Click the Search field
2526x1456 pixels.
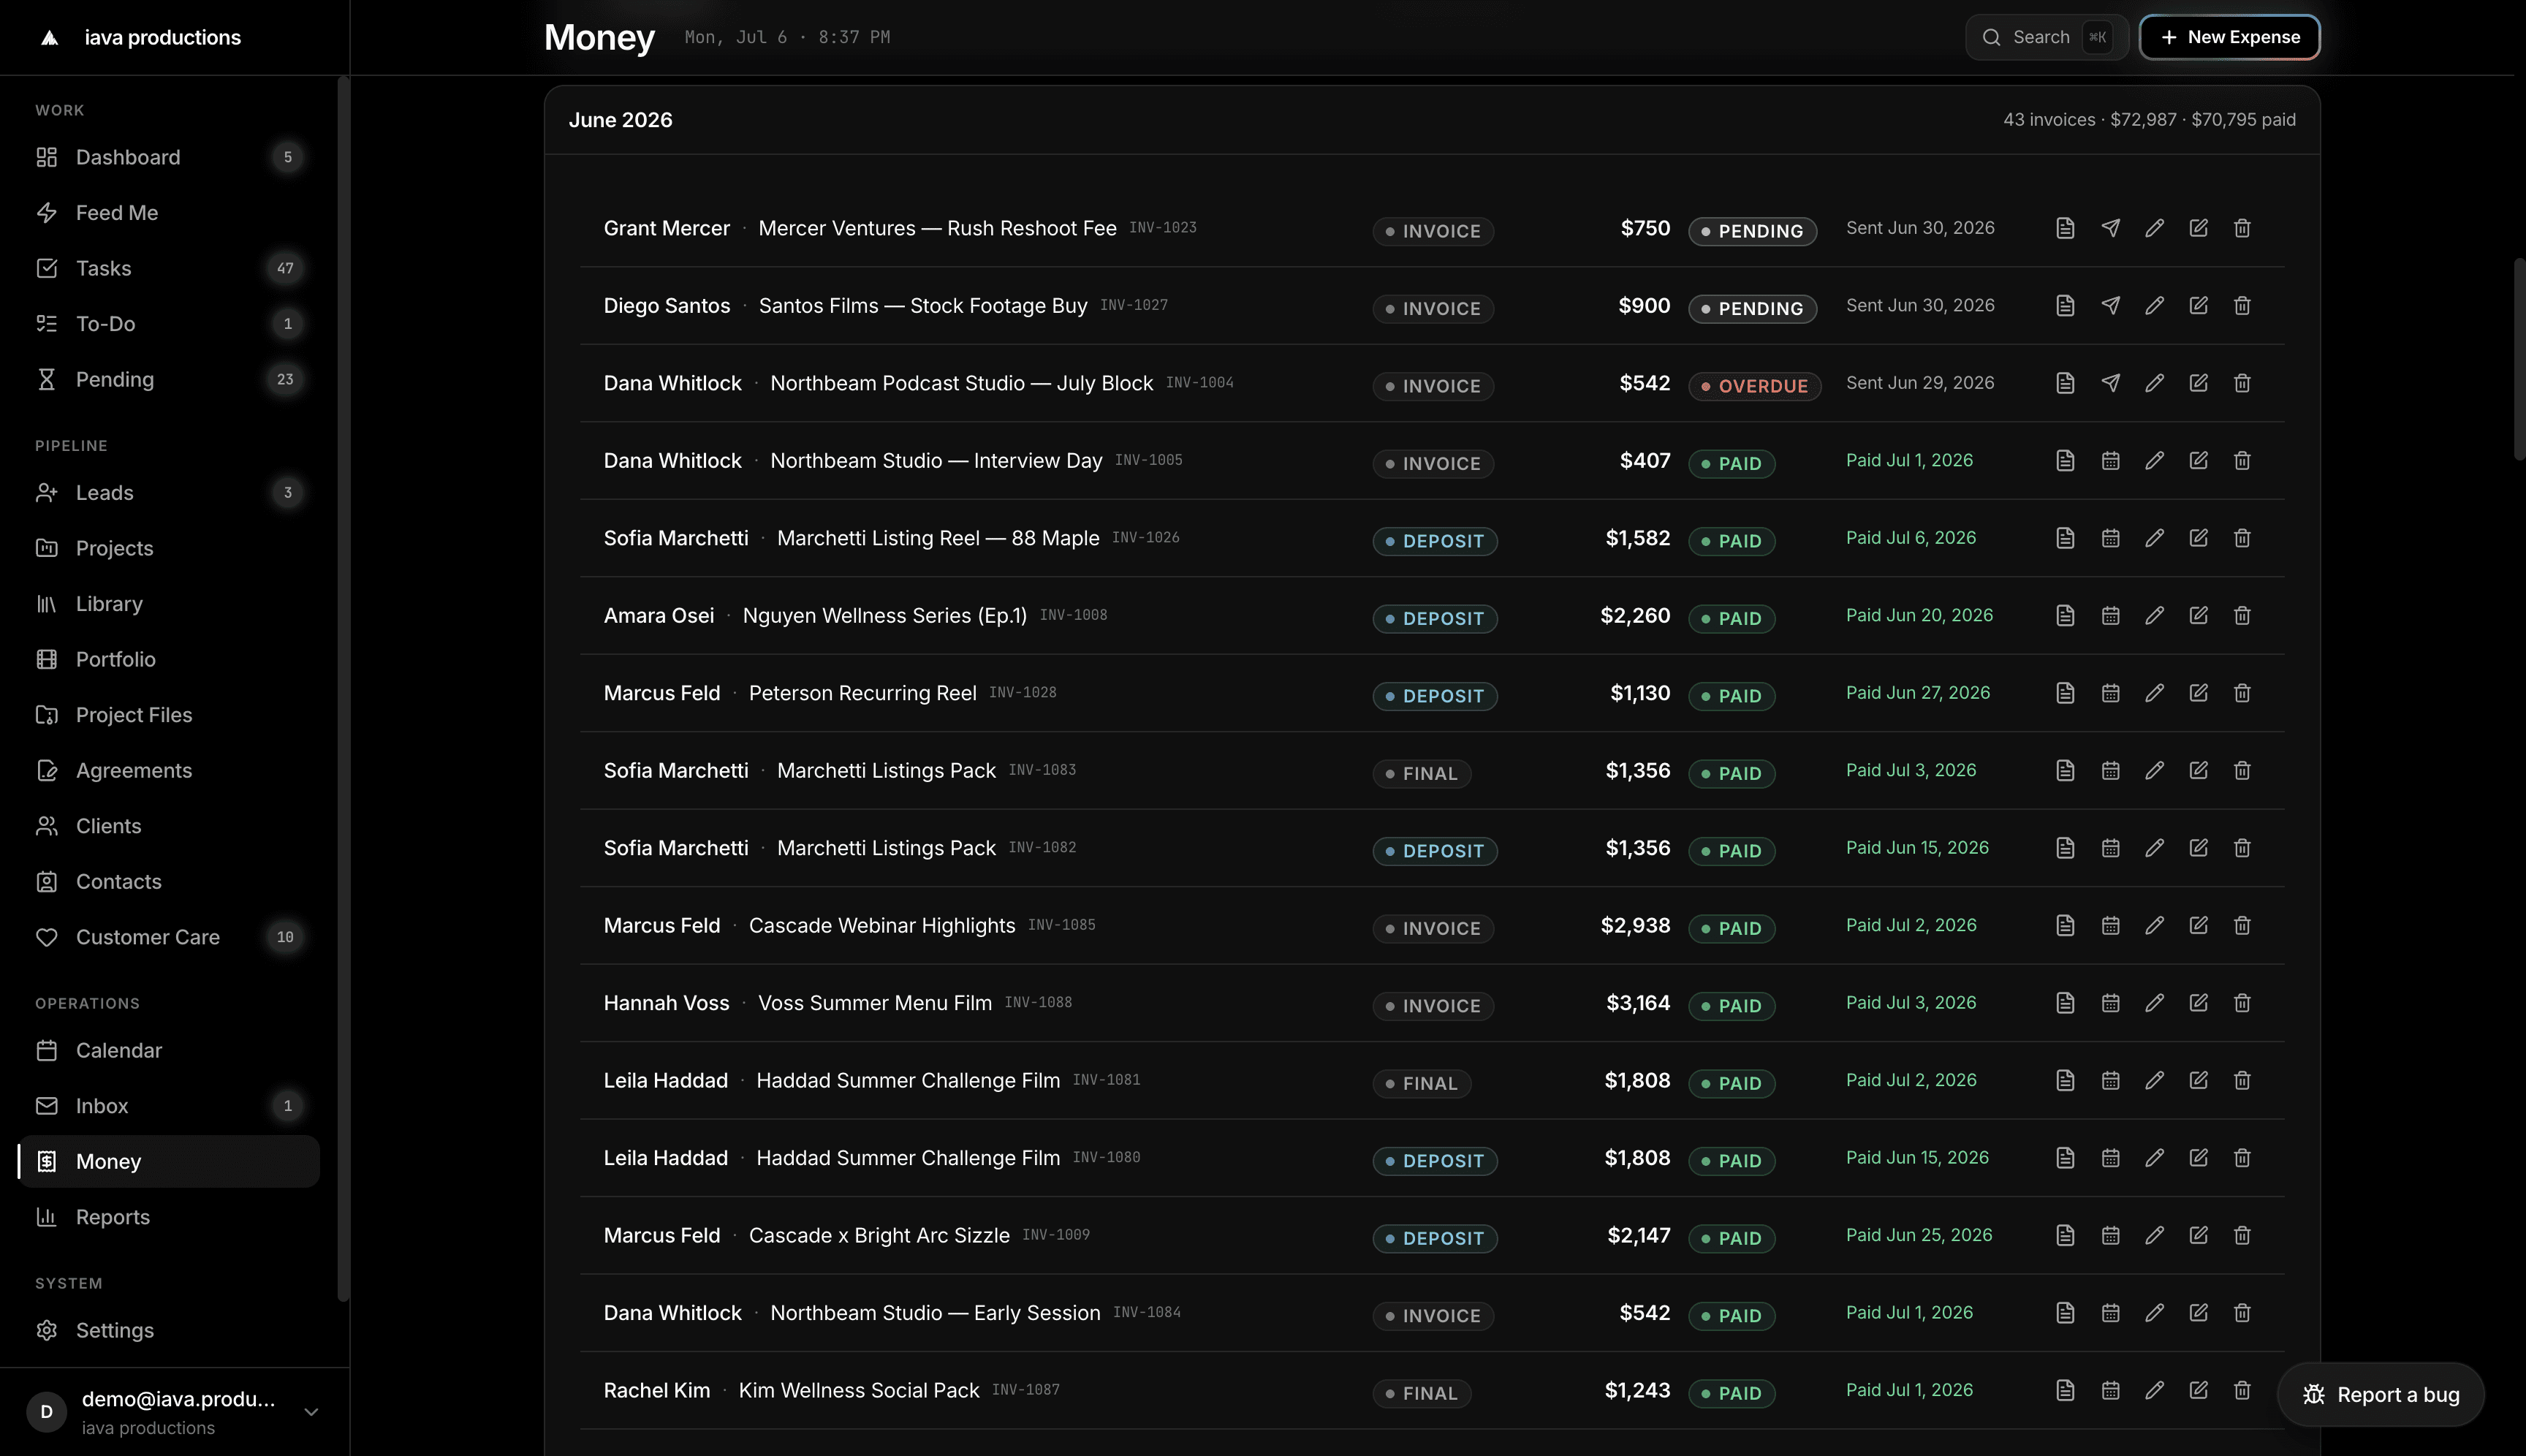pos(2046,37)
